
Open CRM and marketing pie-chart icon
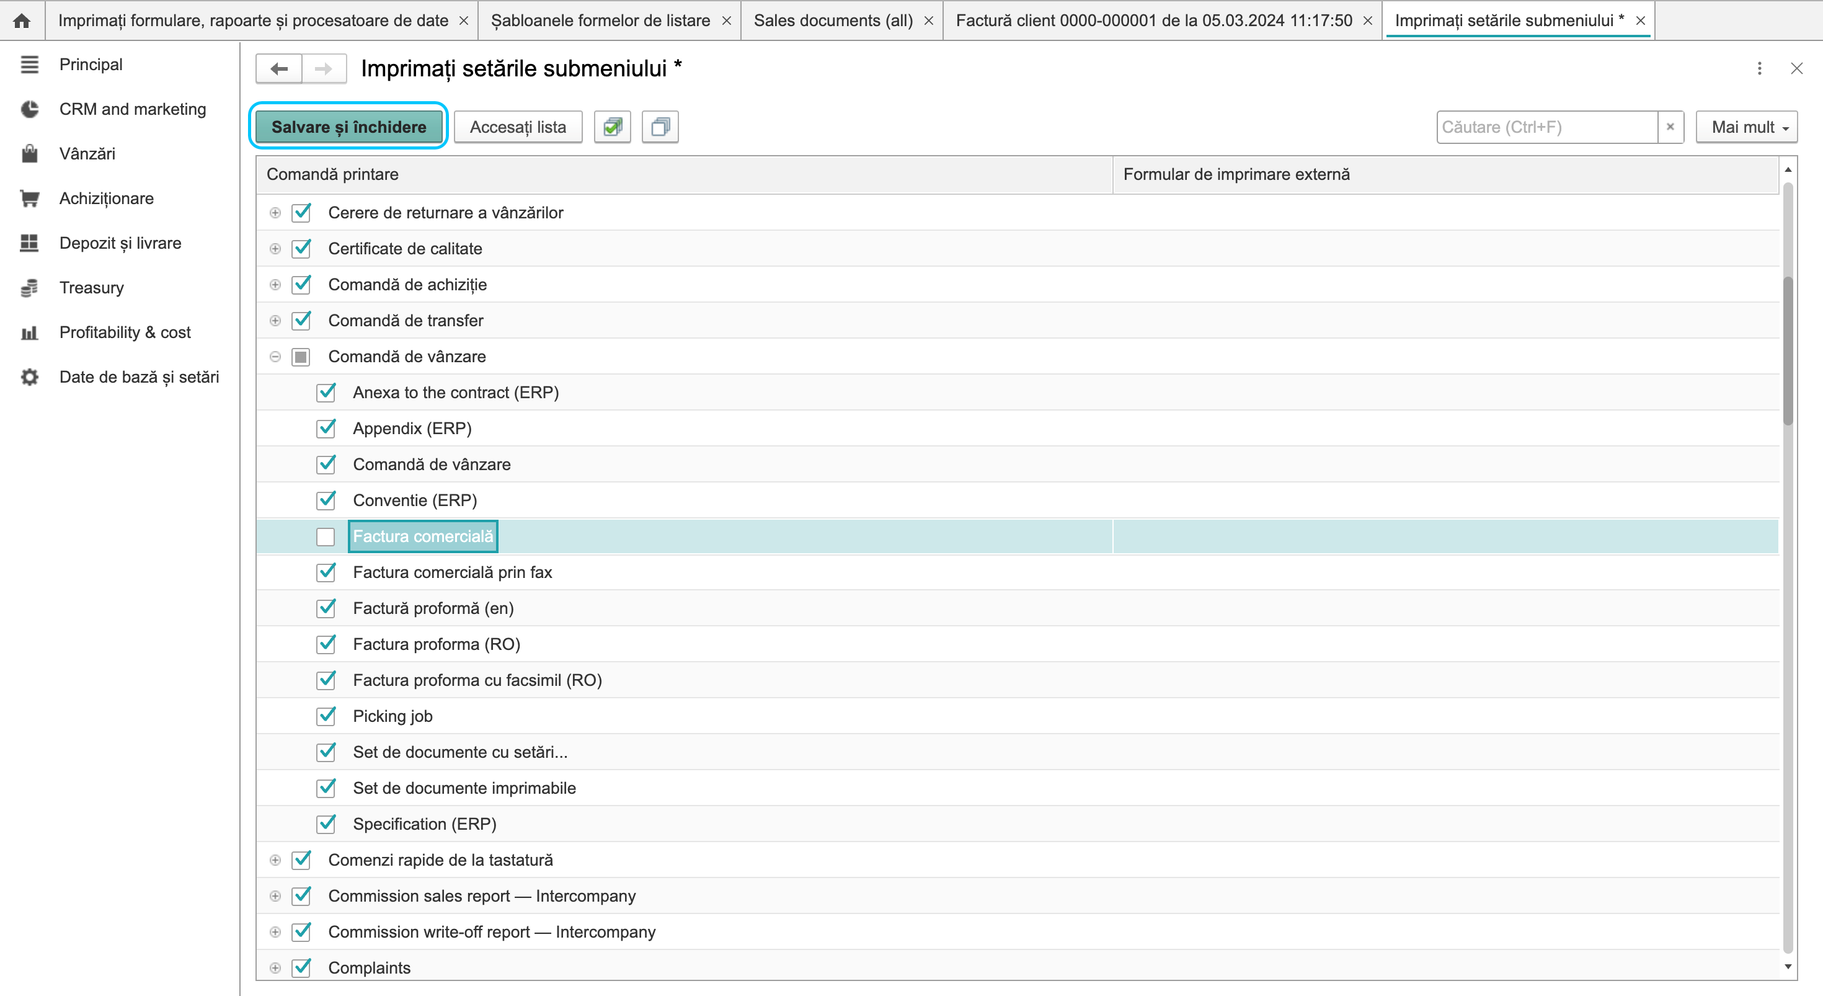pyautogui.click(x=29, y=109)
